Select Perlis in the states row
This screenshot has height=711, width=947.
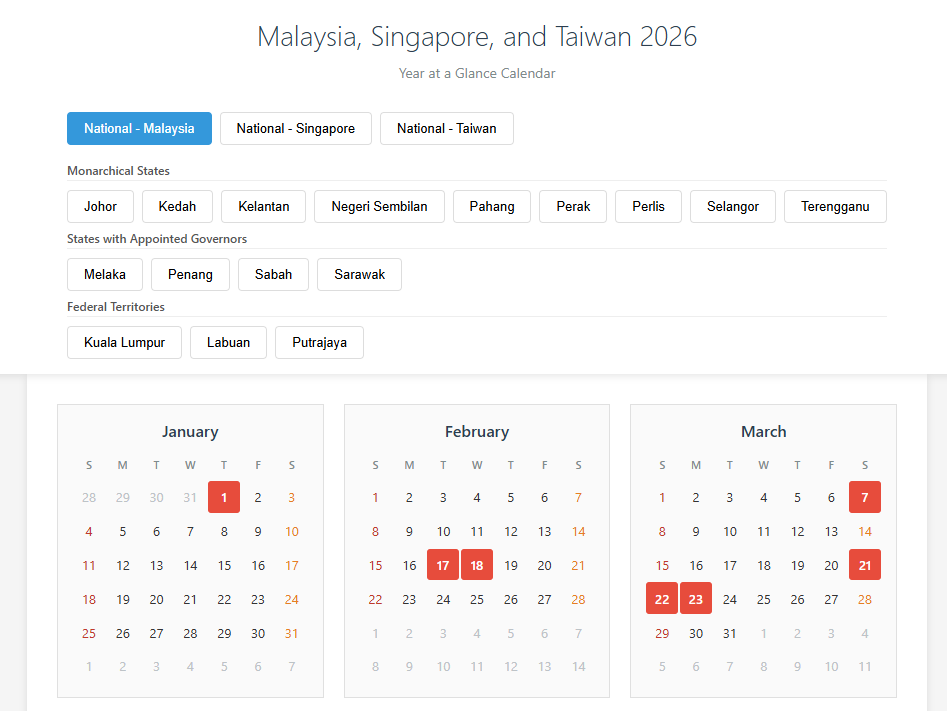(648, 206)
